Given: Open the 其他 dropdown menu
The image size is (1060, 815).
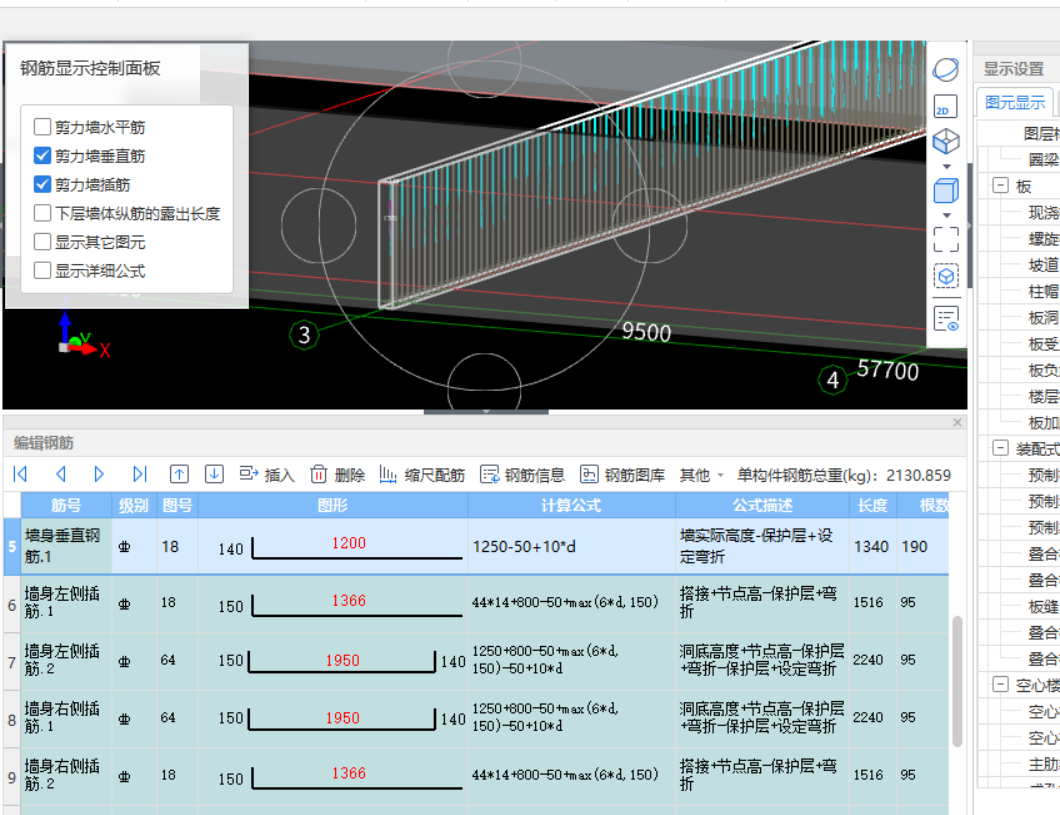Looking at the screenshot, I should click(x=702, y=475).
